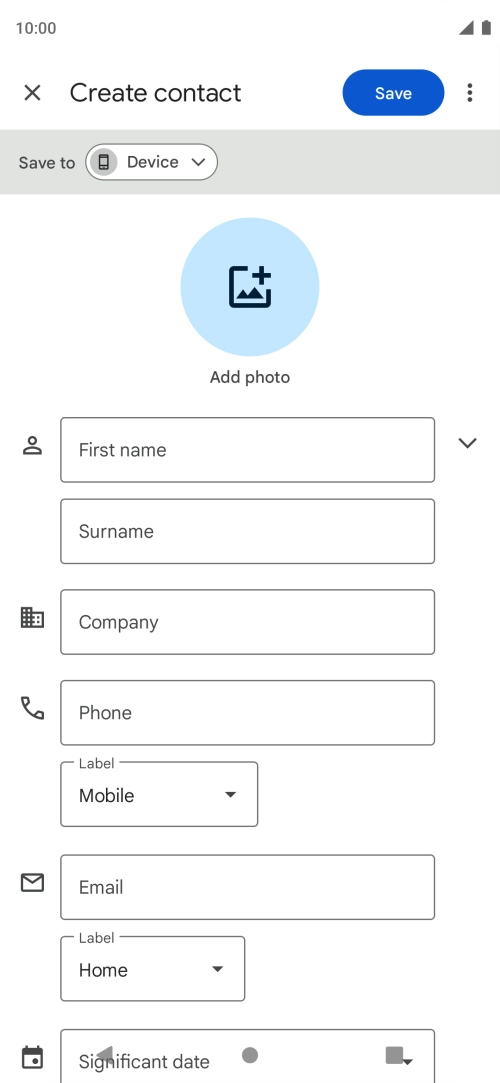Open the Save to Device account dropdown
The height and width of the screenshot is (1083, 500).
coord(151,162)
